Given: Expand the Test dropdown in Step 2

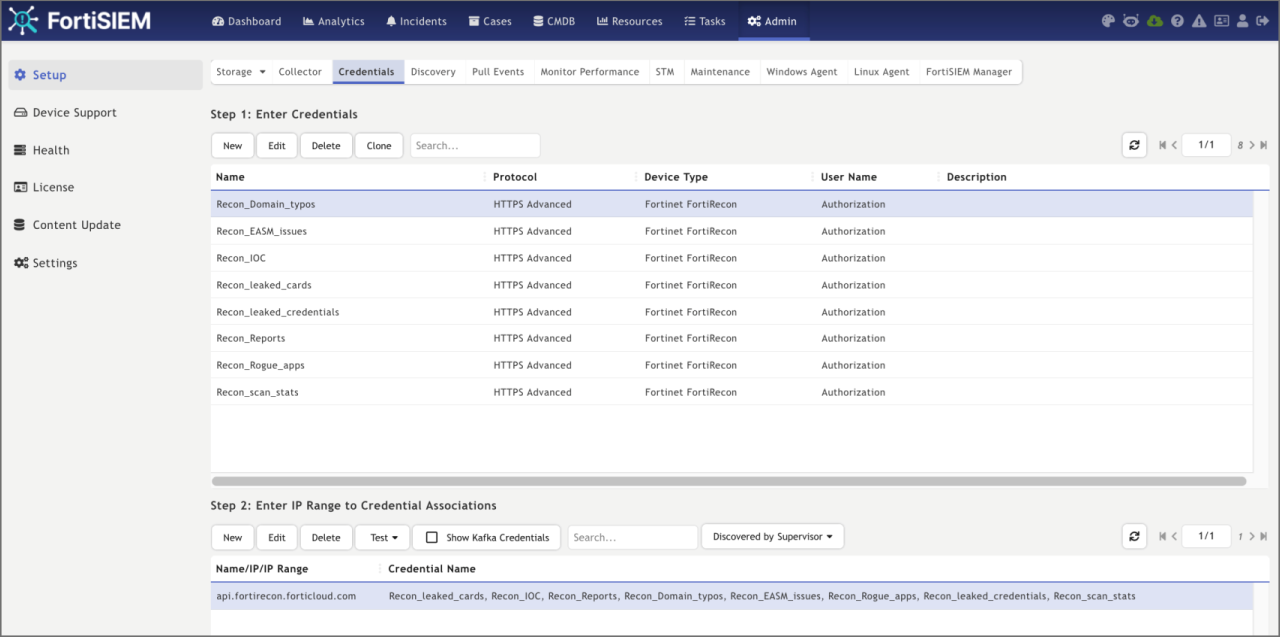Looking at the screenshot, I should click(x=381, y=537).
